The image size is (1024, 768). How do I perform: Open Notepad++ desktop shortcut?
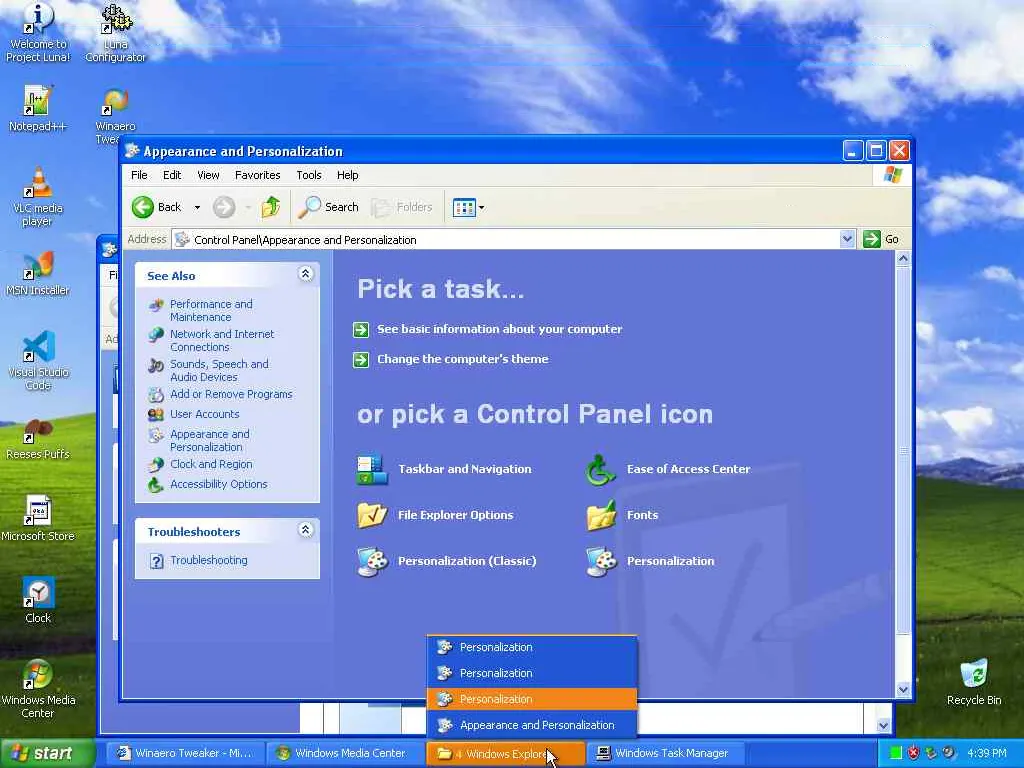[x=37, y=109]
